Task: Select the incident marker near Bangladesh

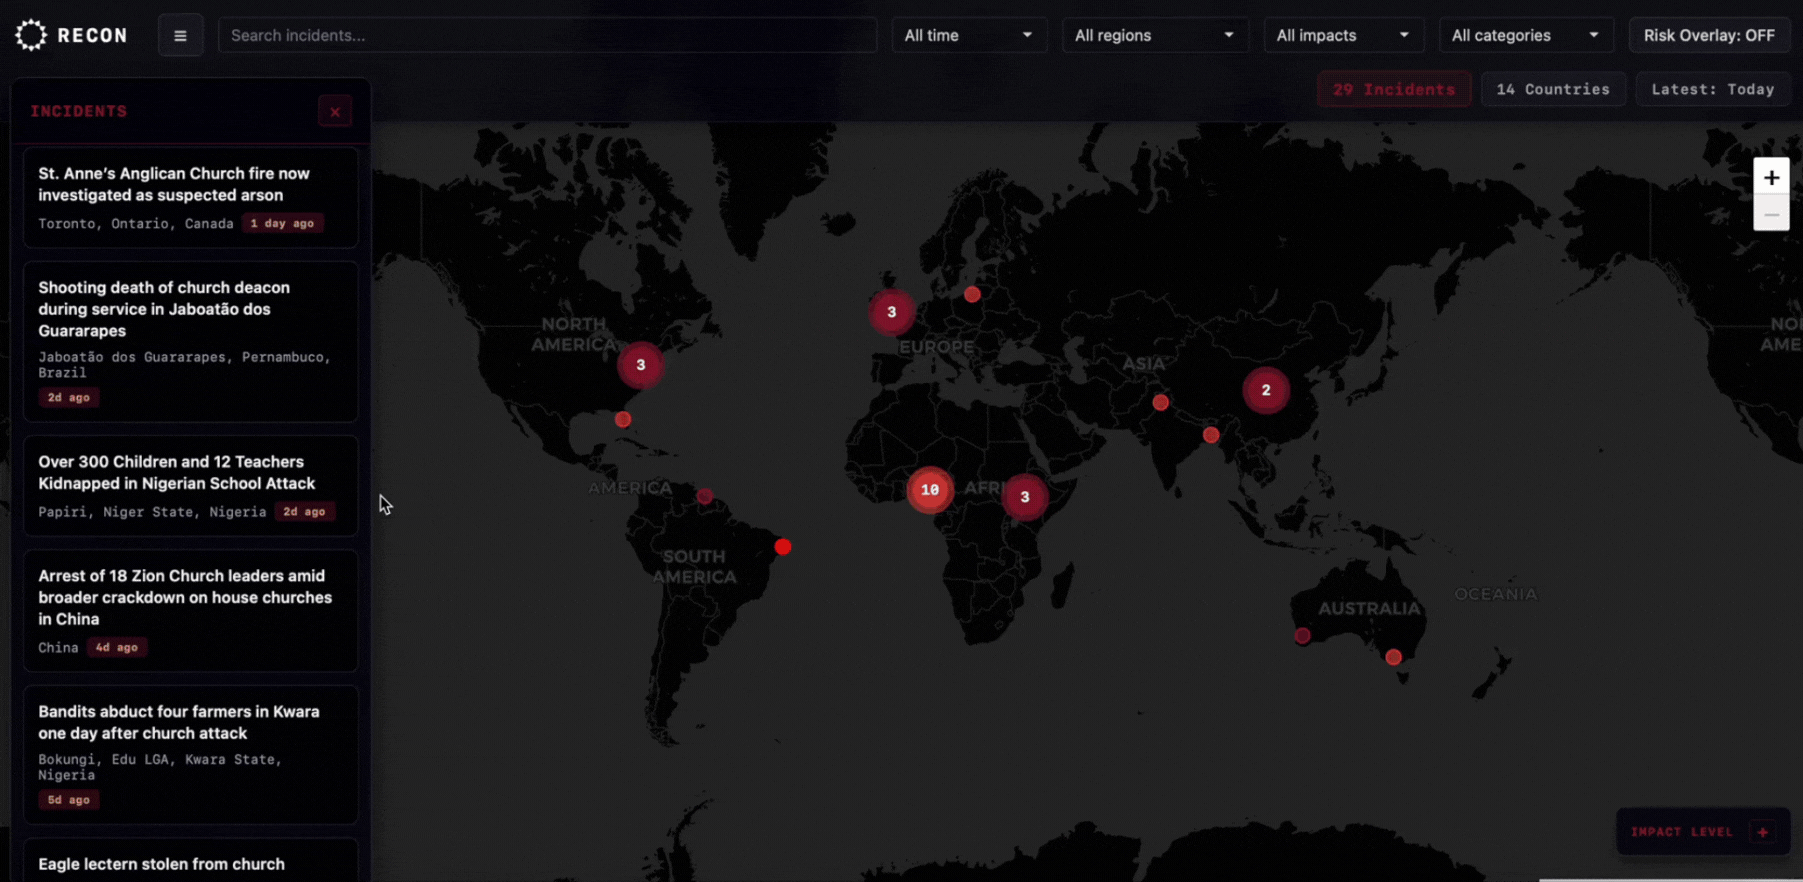Action: pos(1211,435)
